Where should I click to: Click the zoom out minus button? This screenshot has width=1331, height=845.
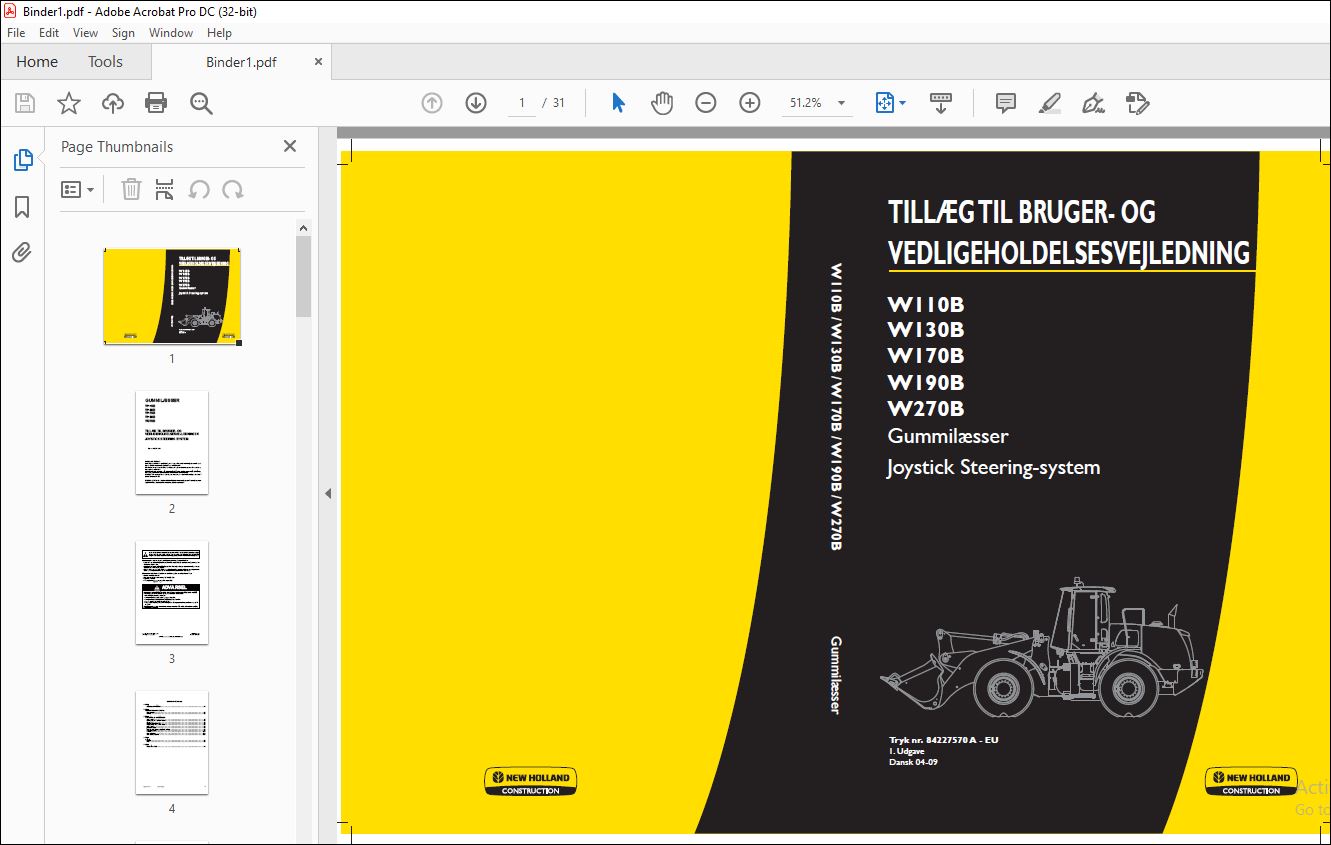coord(706,103)
